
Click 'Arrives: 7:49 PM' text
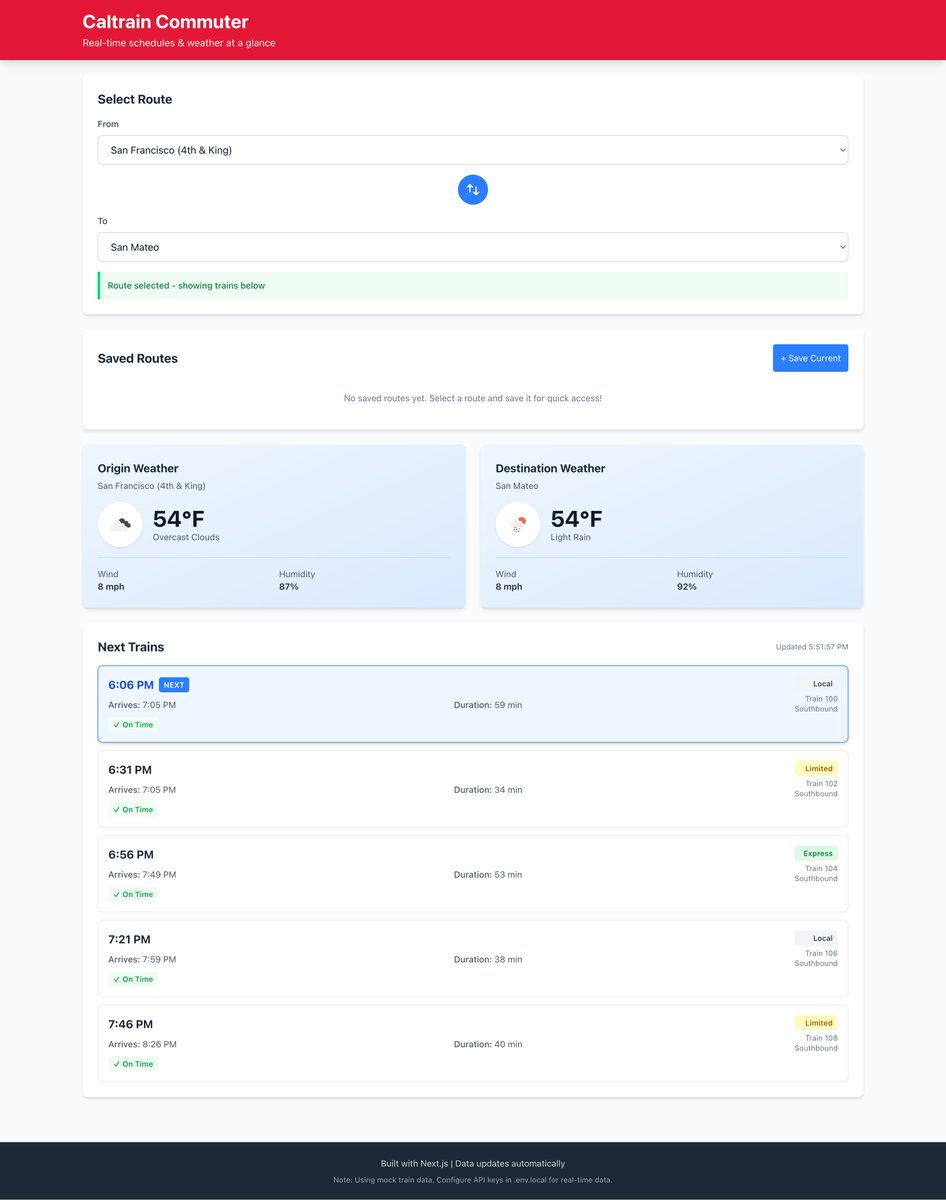pyautogui.click(x=142, y=875)
